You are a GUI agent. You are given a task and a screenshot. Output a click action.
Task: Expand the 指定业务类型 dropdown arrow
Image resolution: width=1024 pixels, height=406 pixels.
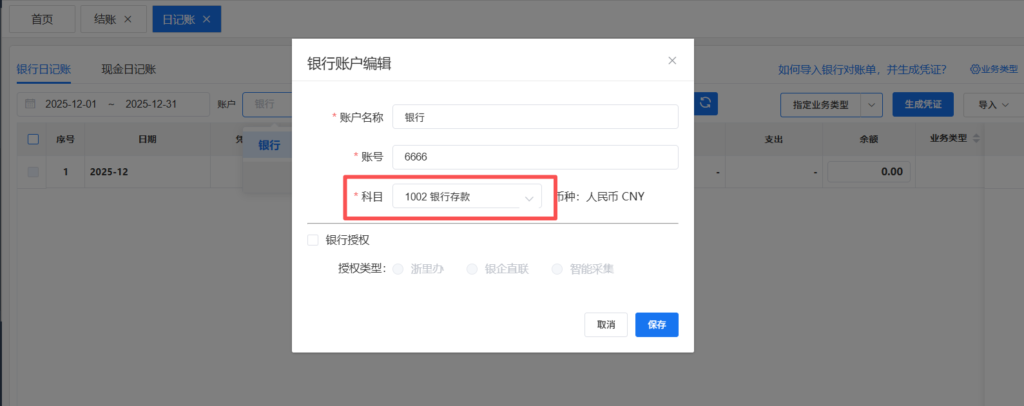point(871,104)
